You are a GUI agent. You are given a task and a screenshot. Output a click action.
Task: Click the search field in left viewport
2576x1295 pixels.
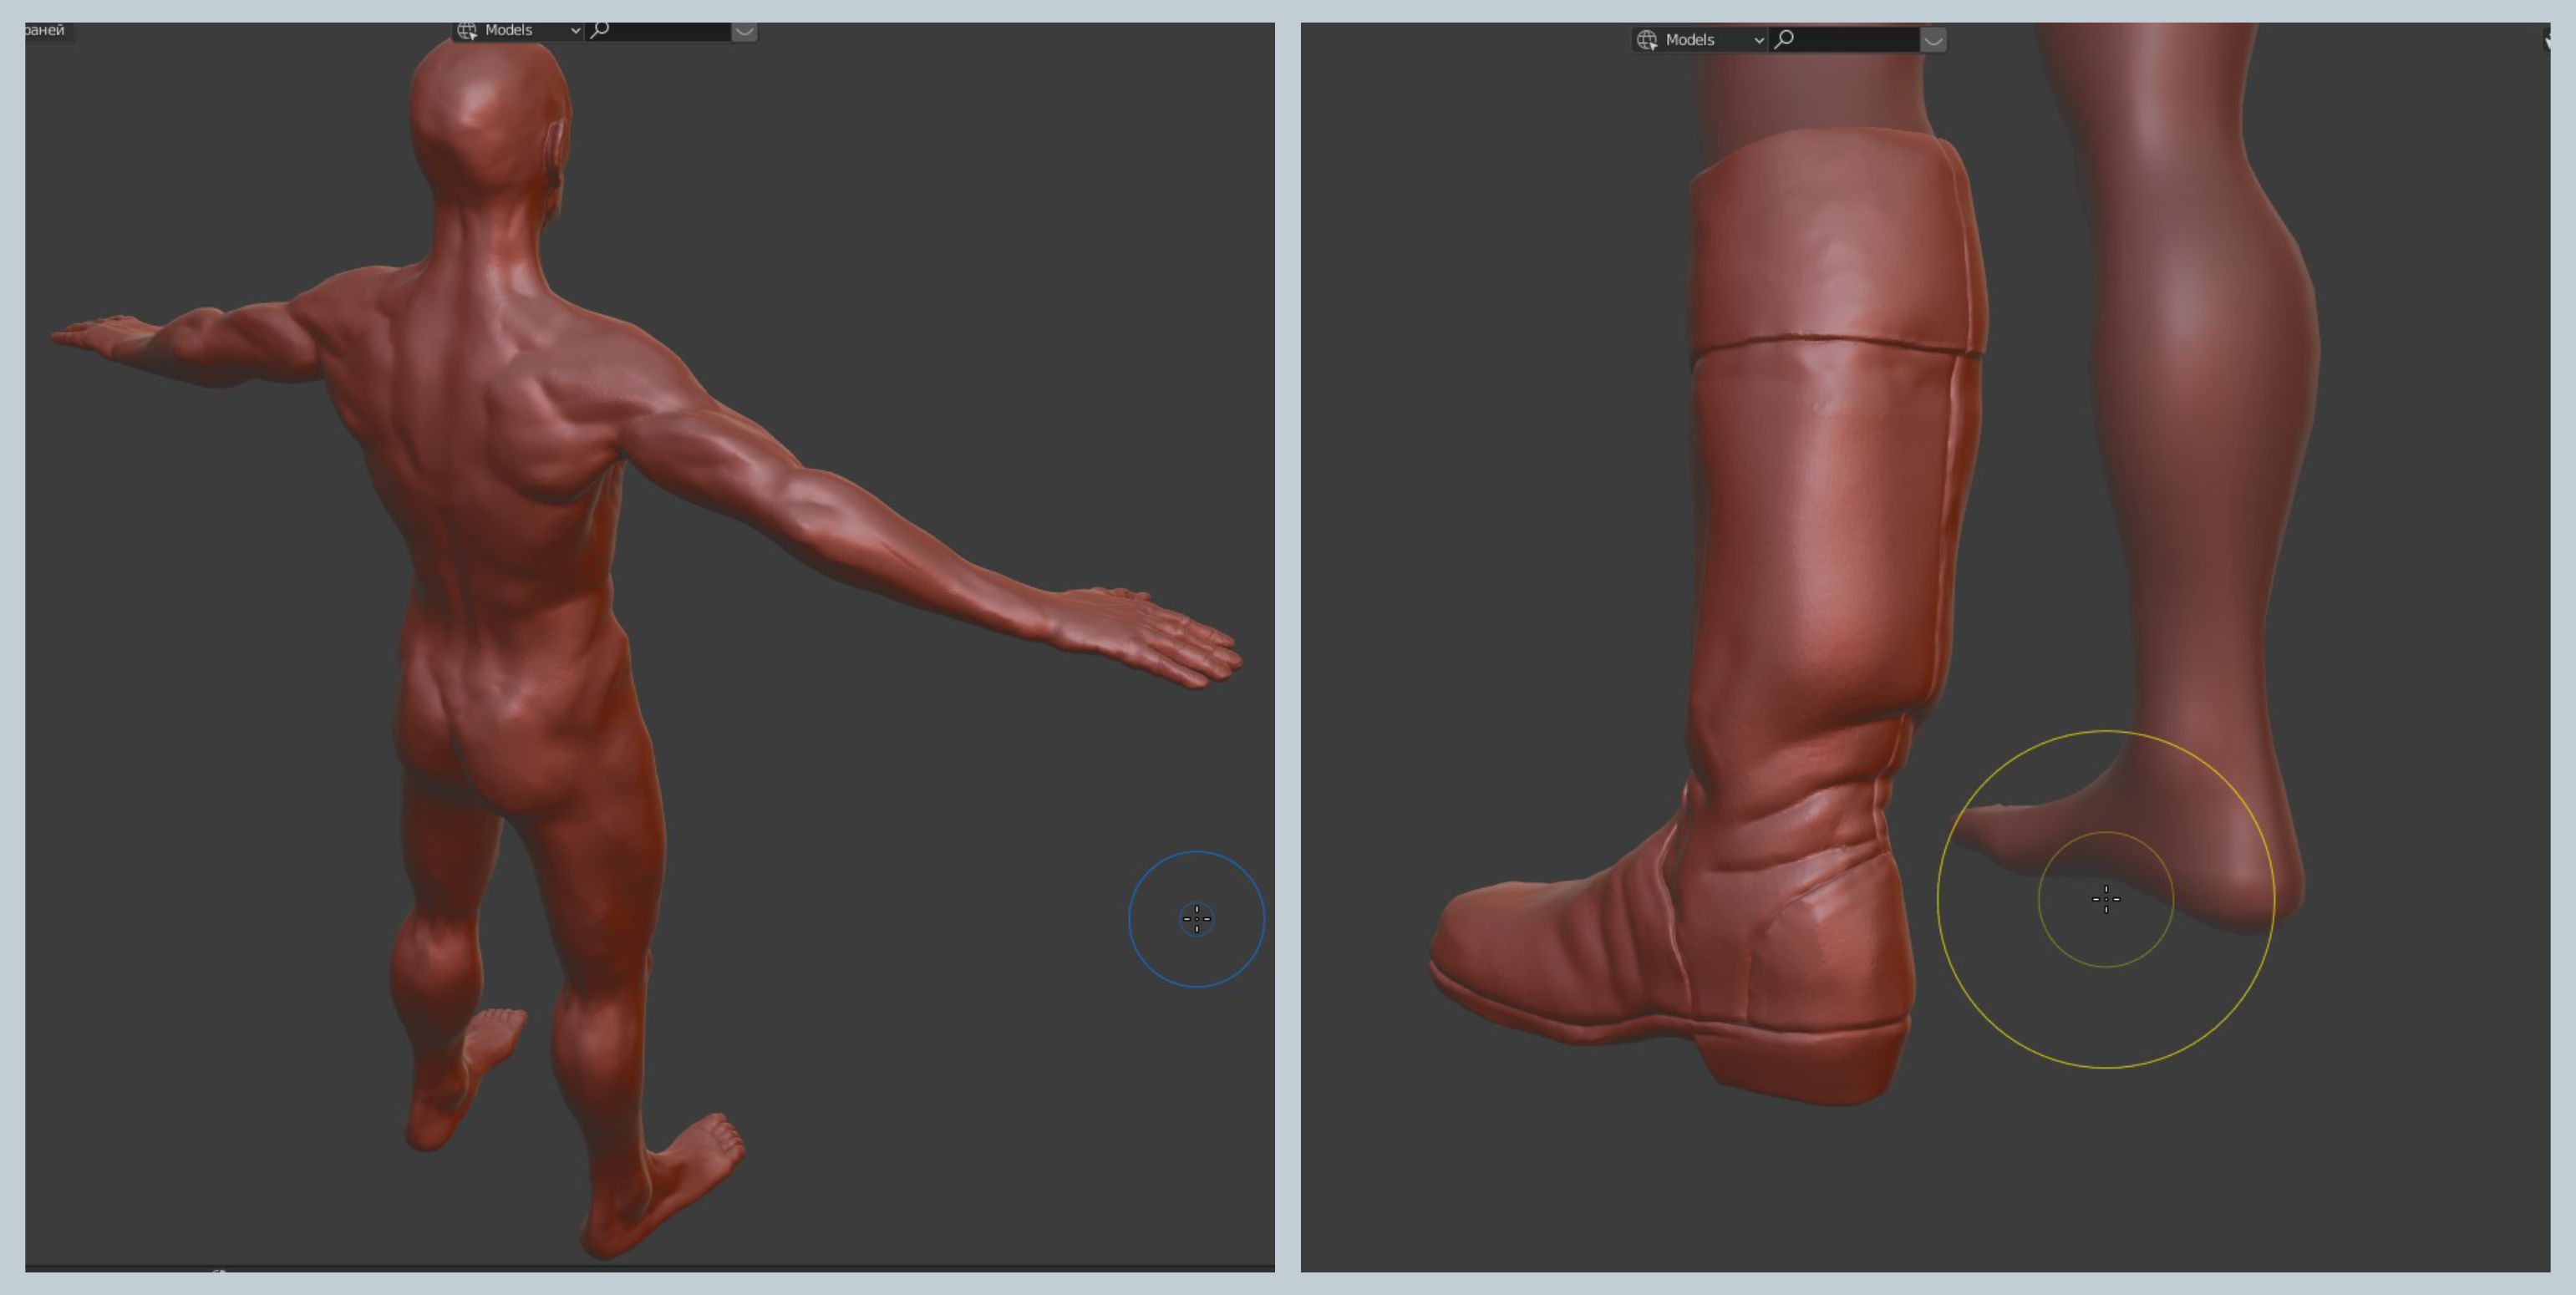pyautogui.click(x=670, y=31)
